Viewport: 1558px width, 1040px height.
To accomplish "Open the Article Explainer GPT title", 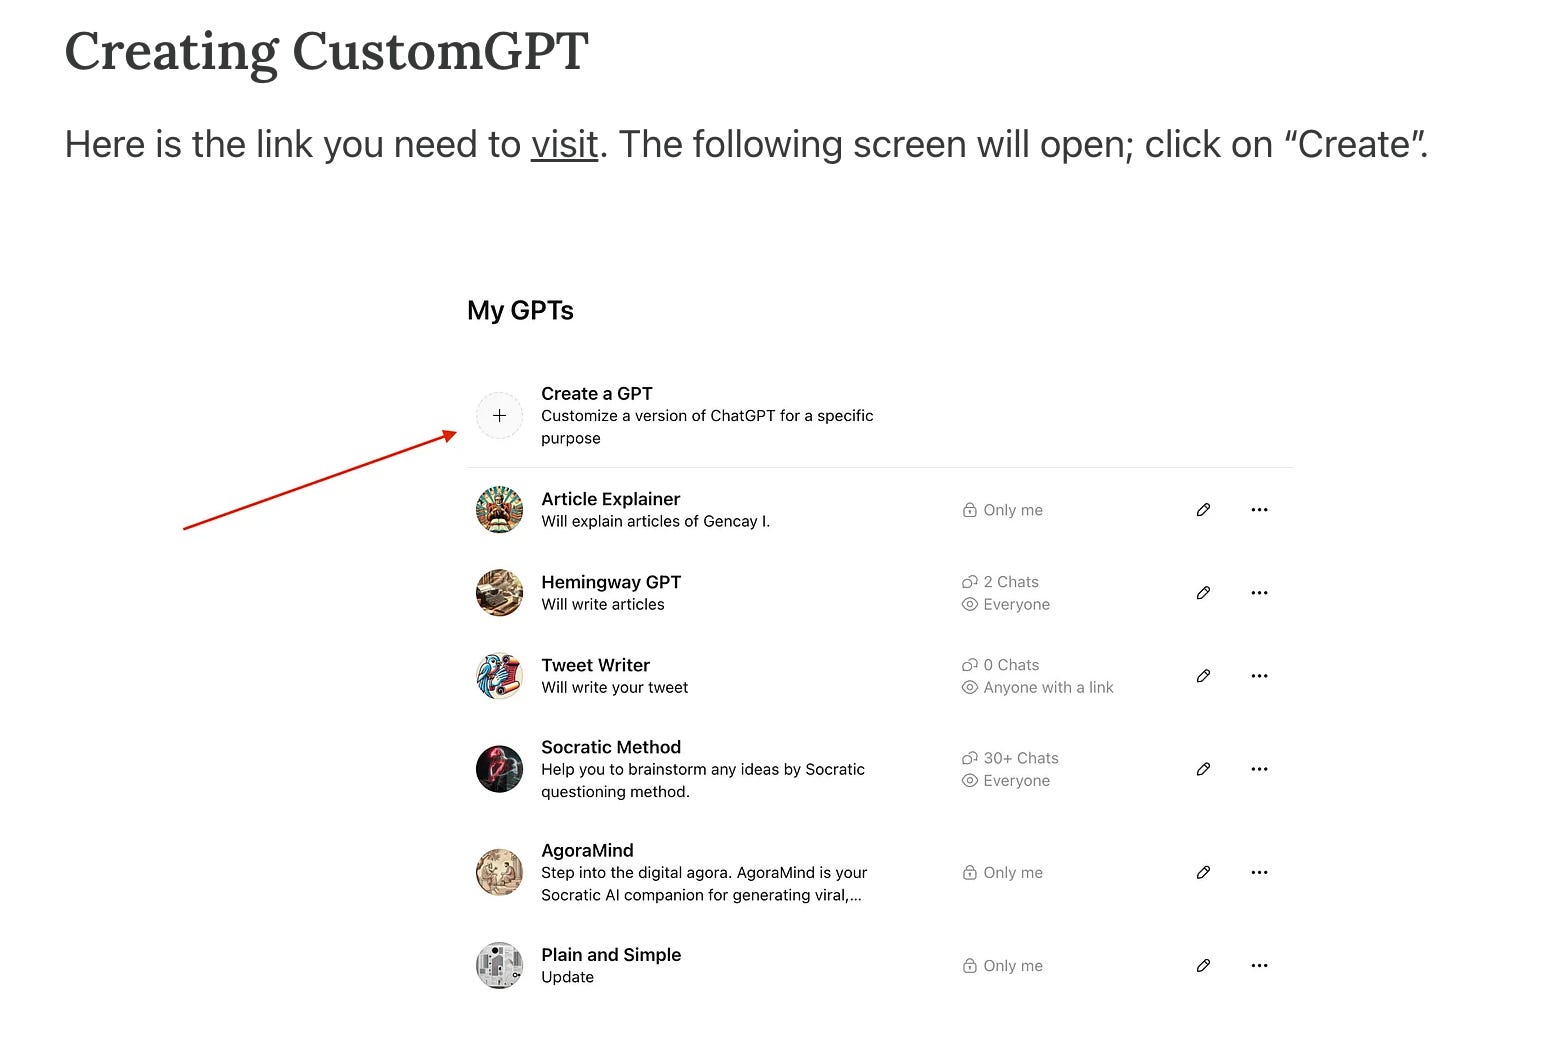I will click(x=610, y=499).
